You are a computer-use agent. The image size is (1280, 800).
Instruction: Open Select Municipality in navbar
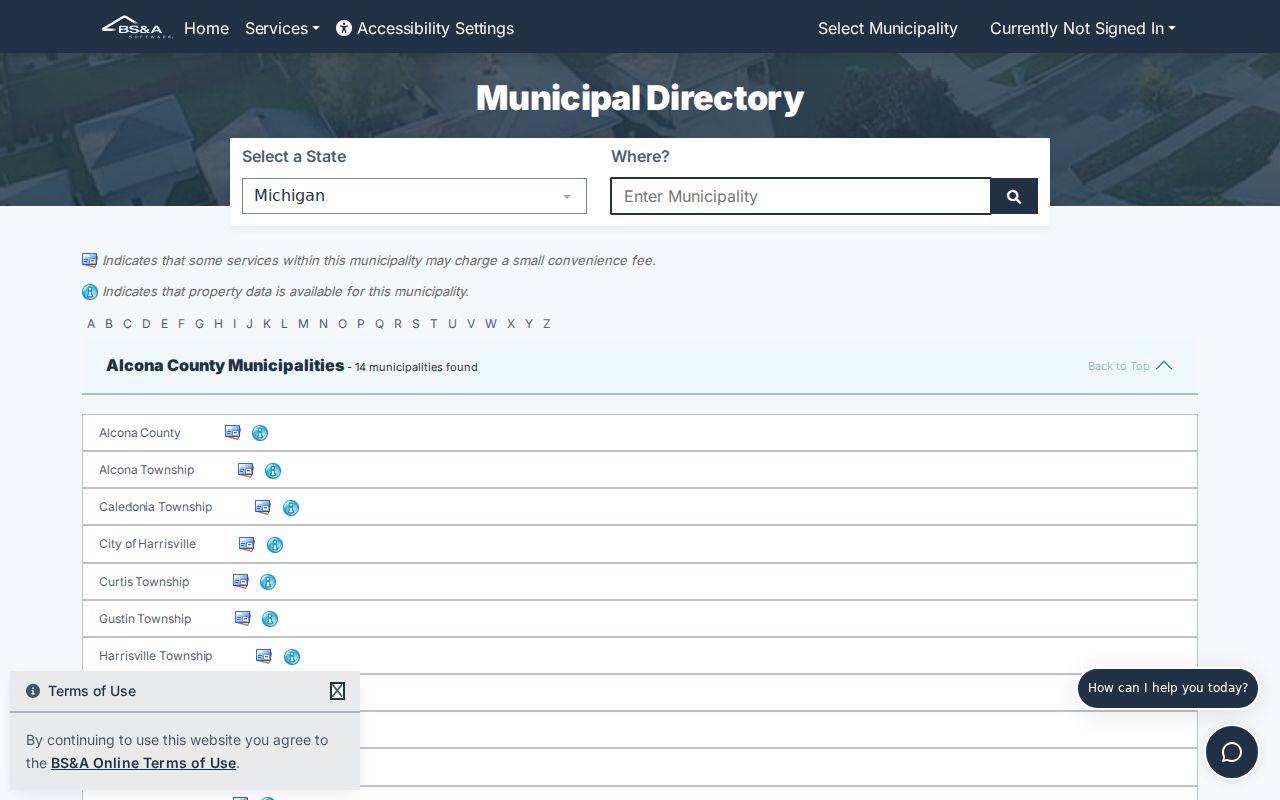pyautogui.click(x=888, y=28)
